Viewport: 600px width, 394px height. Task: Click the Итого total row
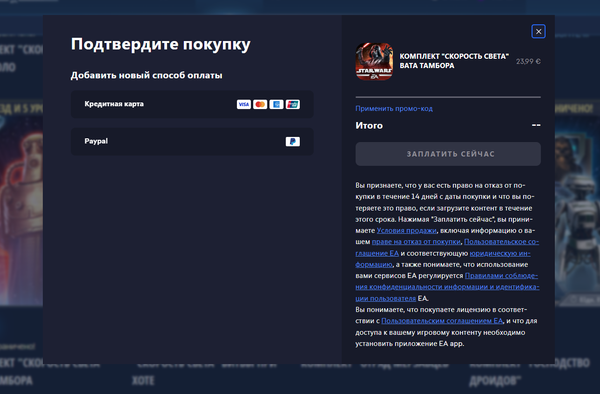(x=448, y=125)
